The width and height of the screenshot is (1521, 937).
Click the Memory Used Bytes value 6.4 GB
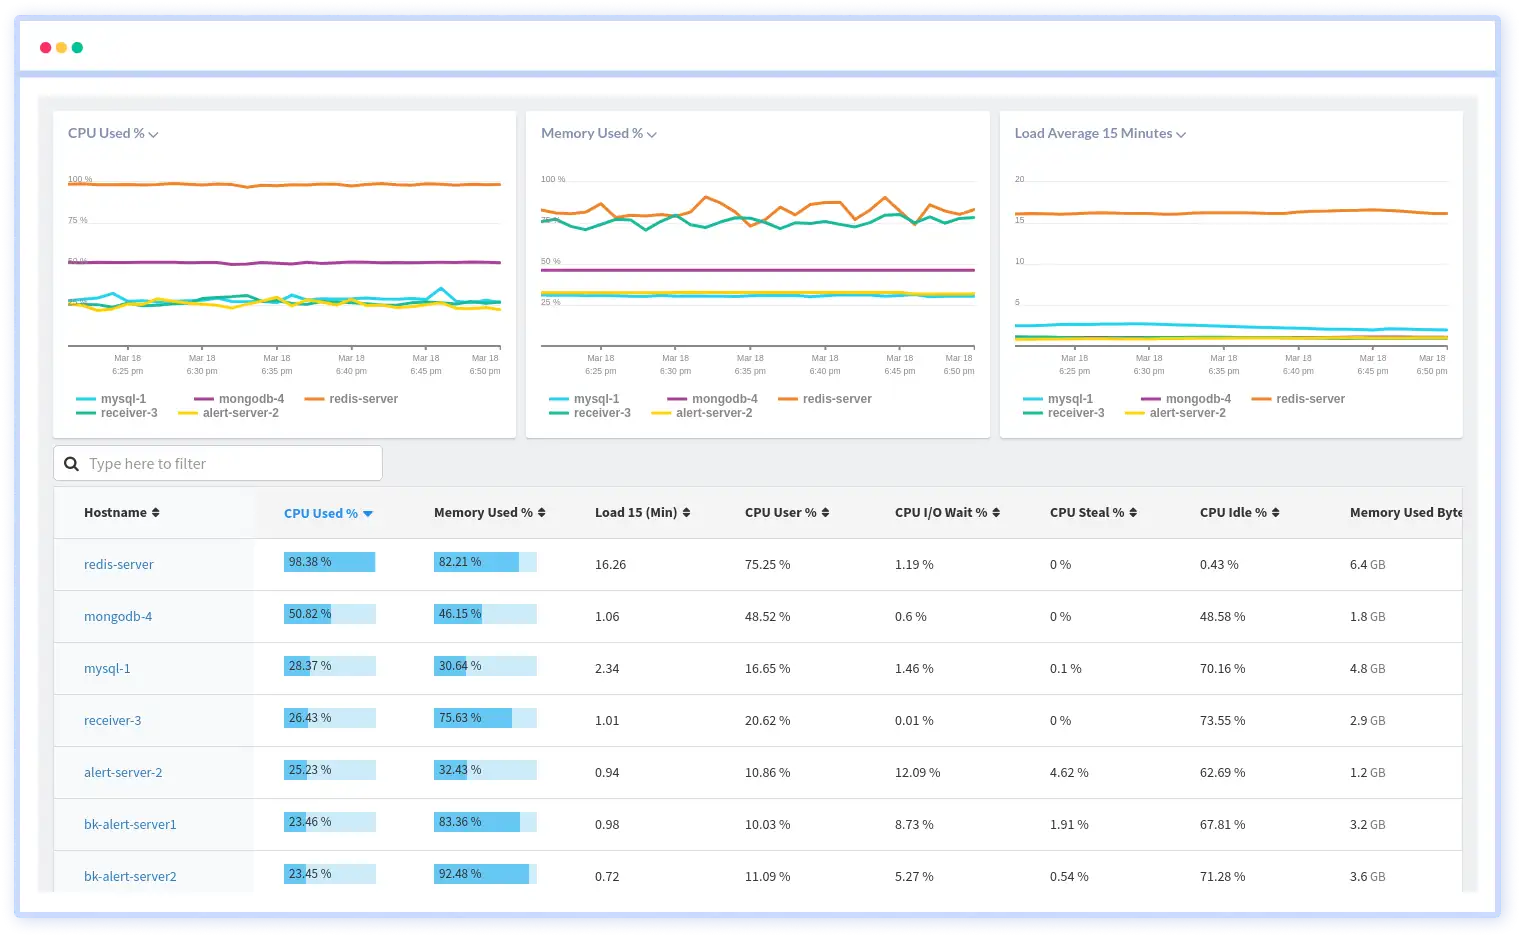[x=1367, y=565]
